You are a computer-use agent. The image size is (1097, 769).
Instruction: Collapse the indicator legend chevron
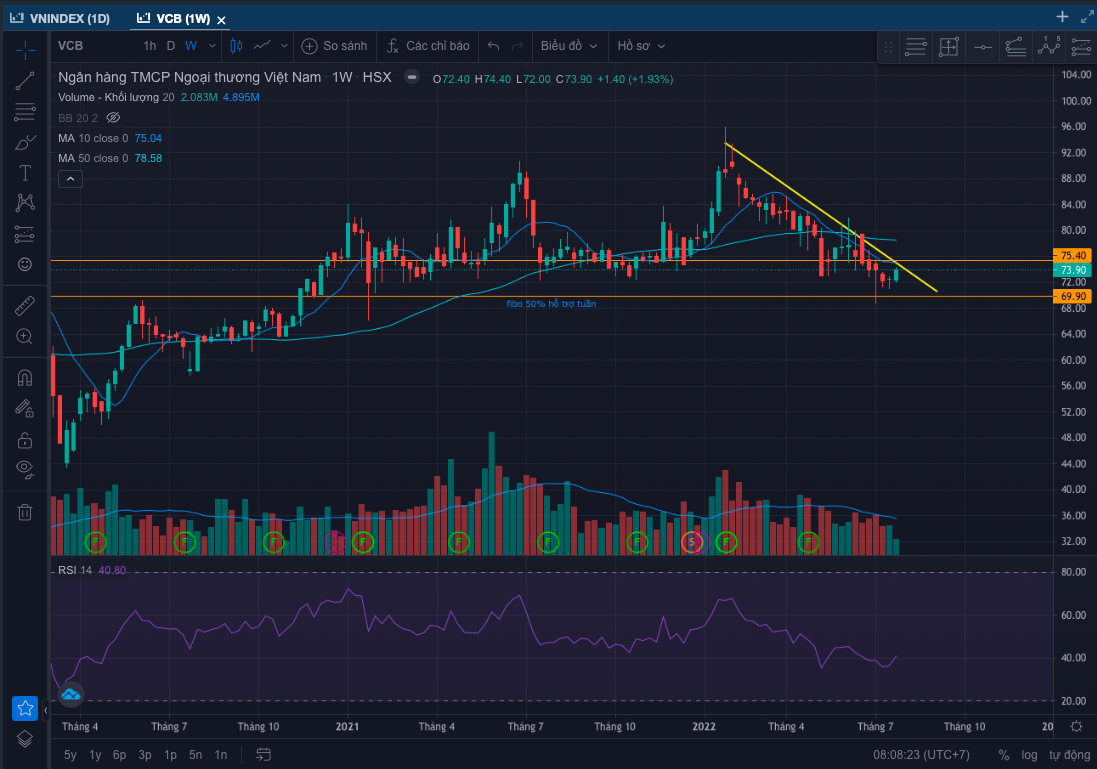(70, 179)
